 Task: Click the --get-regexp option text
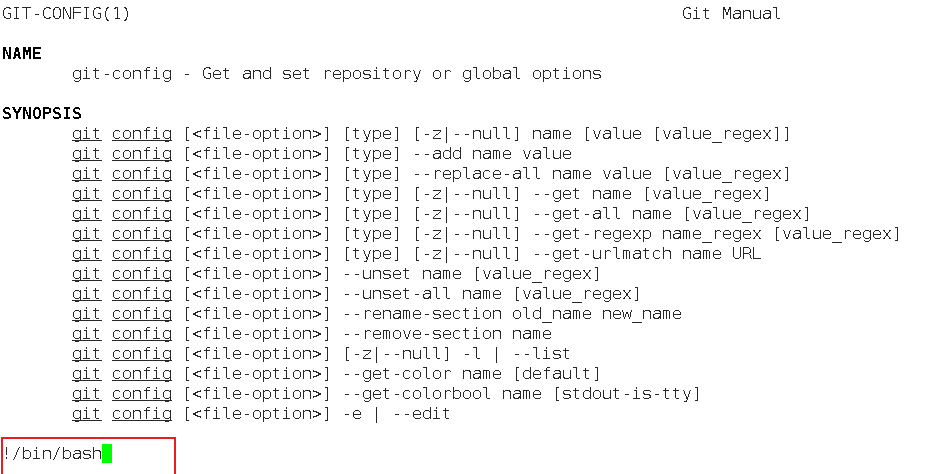tap(593, 234)
